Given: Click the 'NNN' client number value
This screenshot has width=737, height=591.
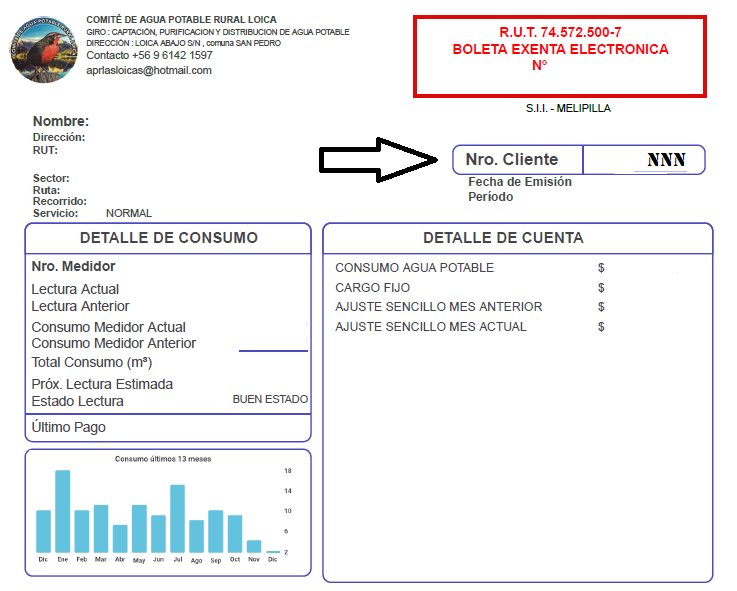Looking at the screenshot, I should pos(666,160).
